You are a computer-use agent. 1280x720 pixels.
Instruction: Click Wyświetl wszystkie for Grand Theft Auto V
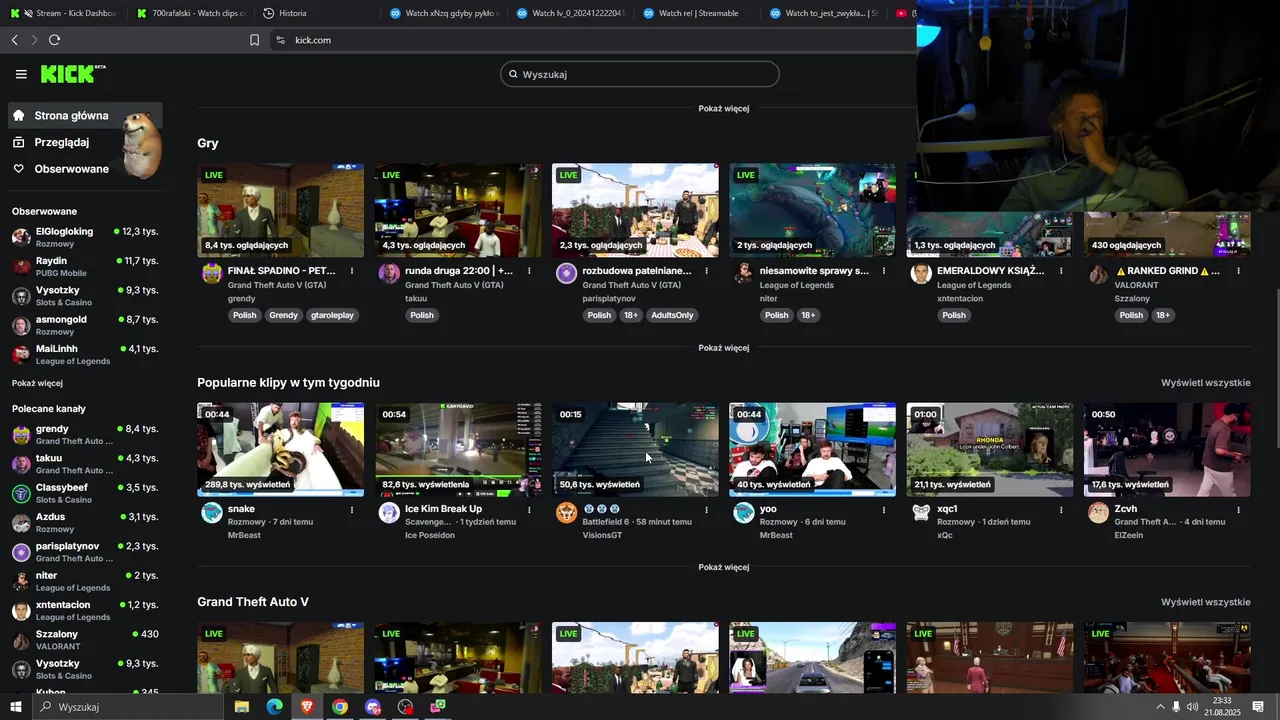click(x=1205, y=602)
